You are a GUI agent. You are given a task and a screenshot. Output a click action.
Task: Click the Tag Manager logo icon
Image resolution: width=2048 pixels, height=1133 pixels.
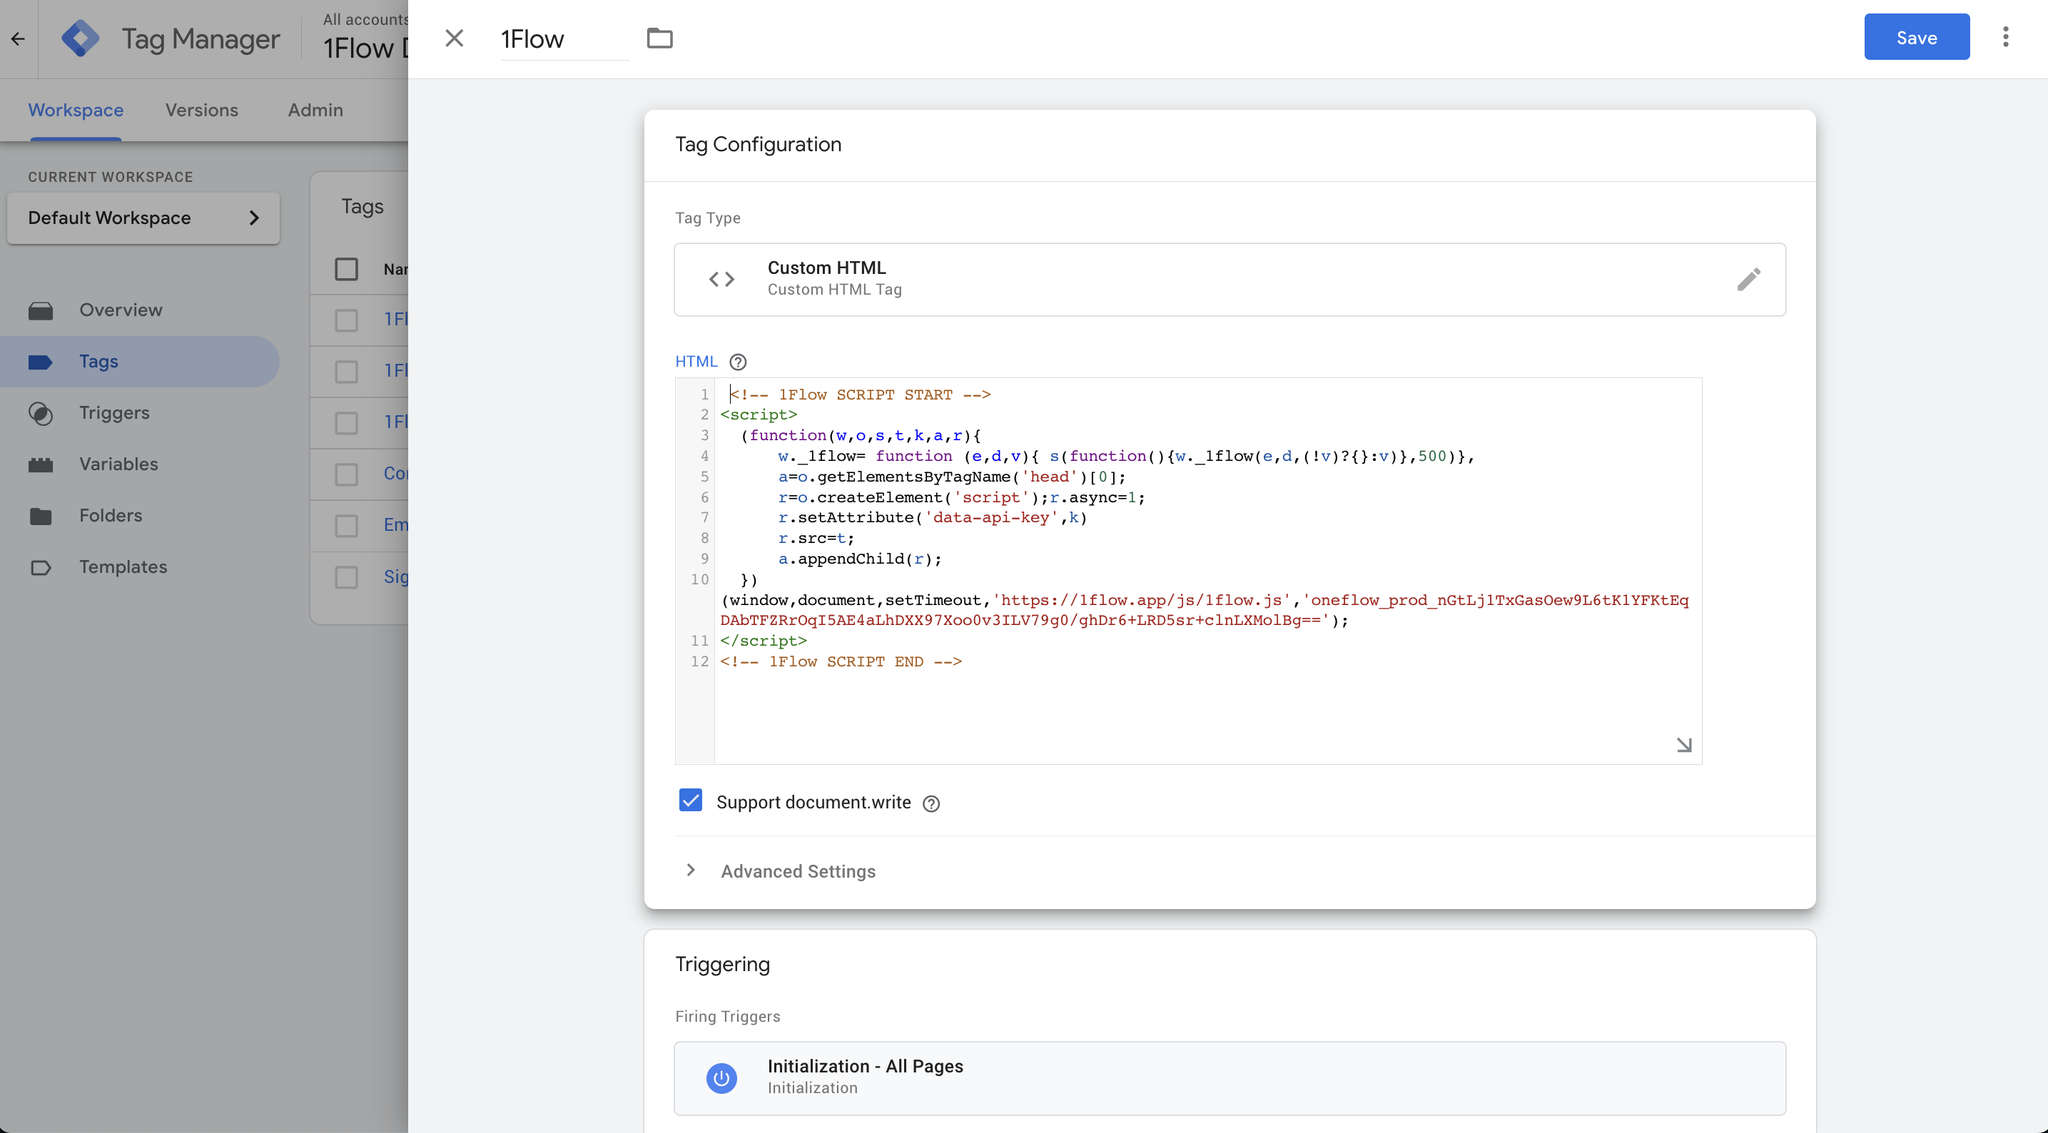[80, 39]
